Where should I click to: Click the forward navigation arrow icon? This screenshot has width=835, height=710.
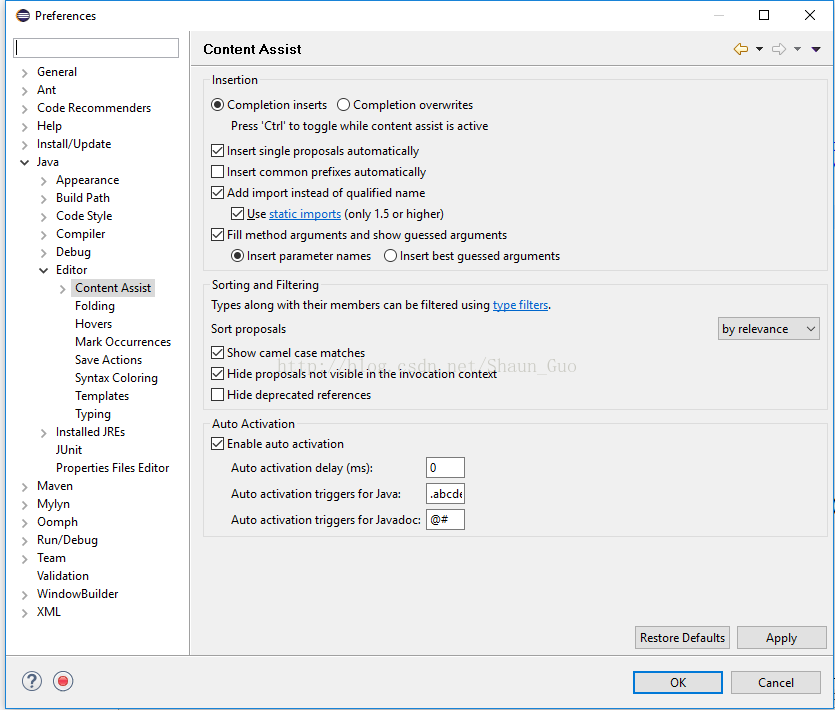tap(779, 49)
